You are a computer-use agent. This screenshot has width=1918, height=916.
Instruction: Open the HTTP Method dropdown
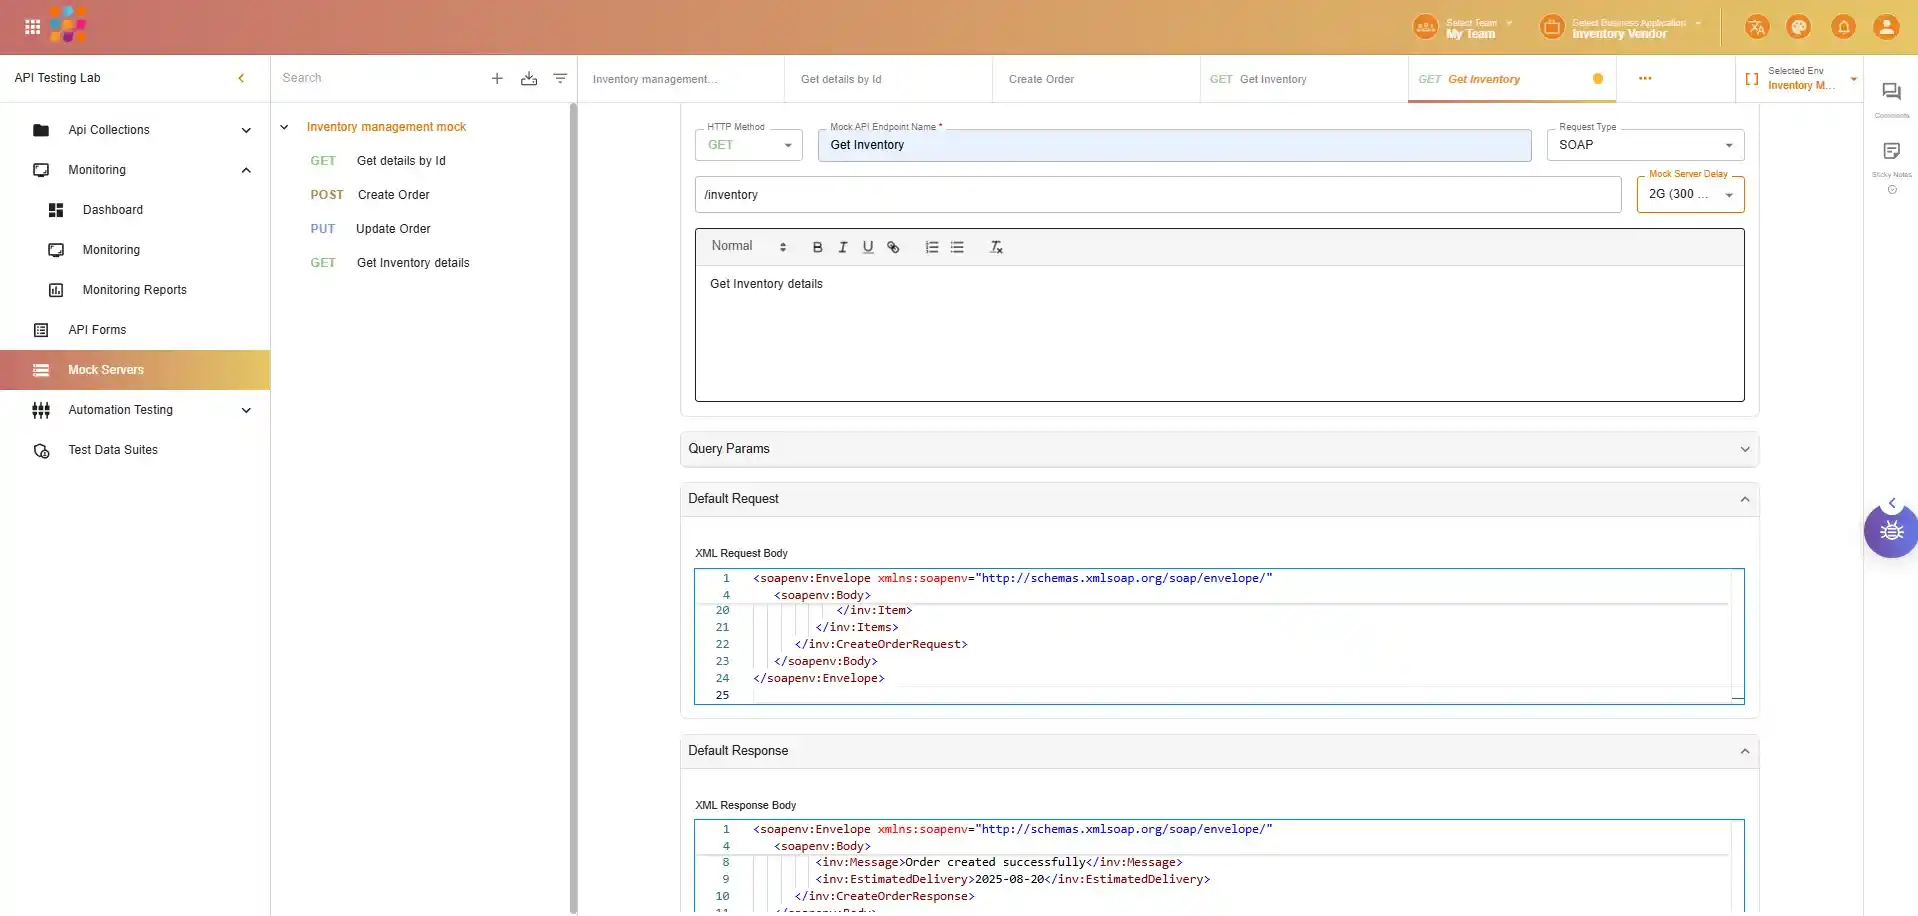[x=749, y=145]
